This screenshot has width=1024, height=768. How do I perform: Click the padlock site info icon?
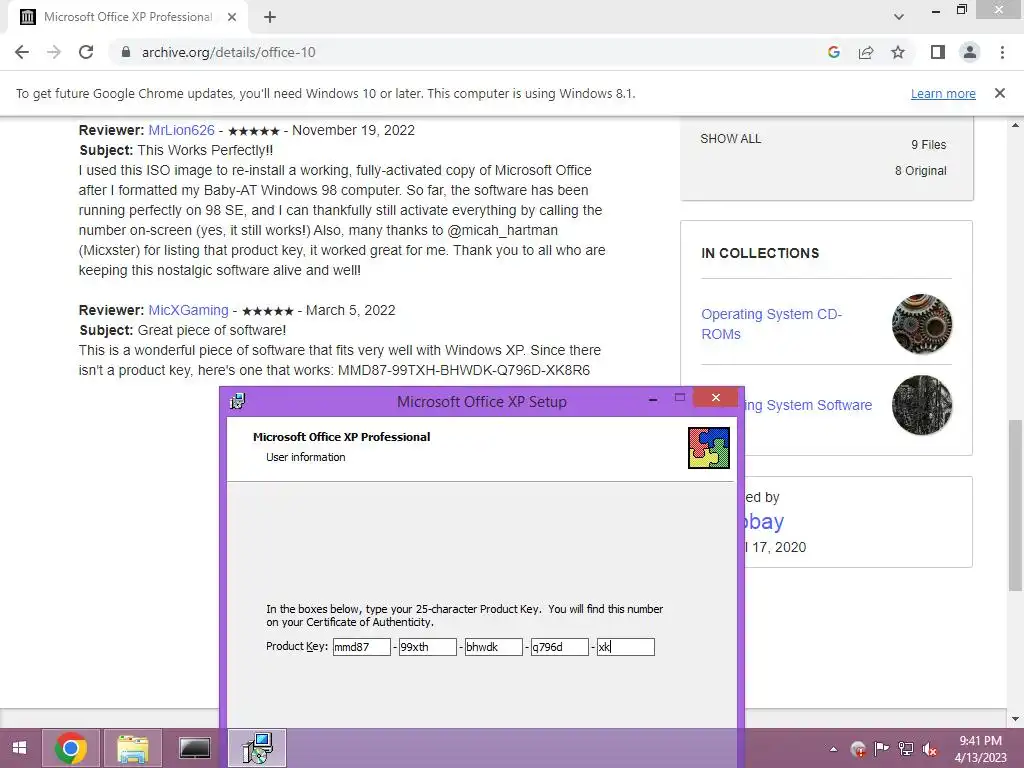click(x=126, y=52)
